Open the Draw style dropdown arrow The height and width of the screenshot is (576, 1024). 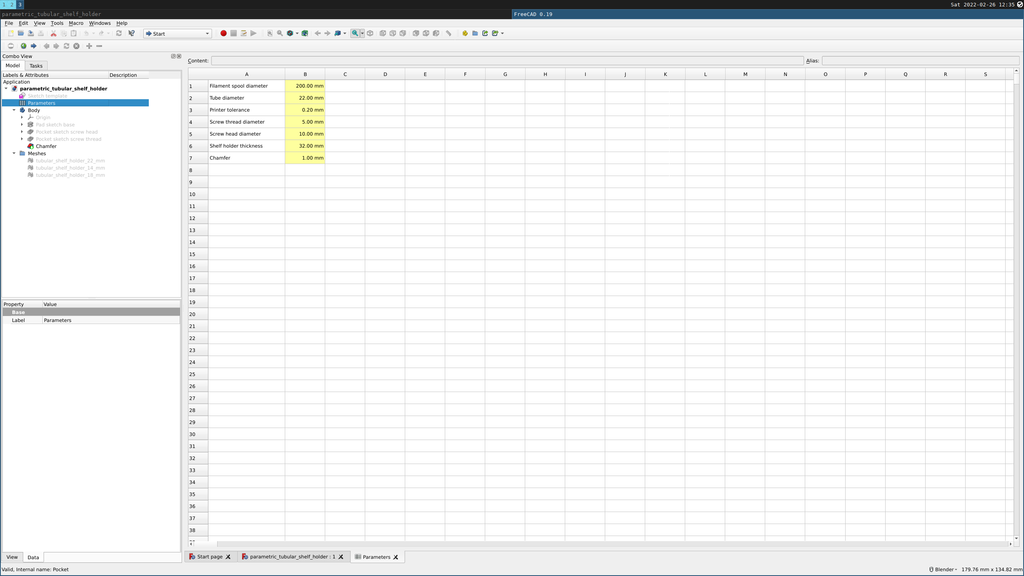tap(297, 33)
